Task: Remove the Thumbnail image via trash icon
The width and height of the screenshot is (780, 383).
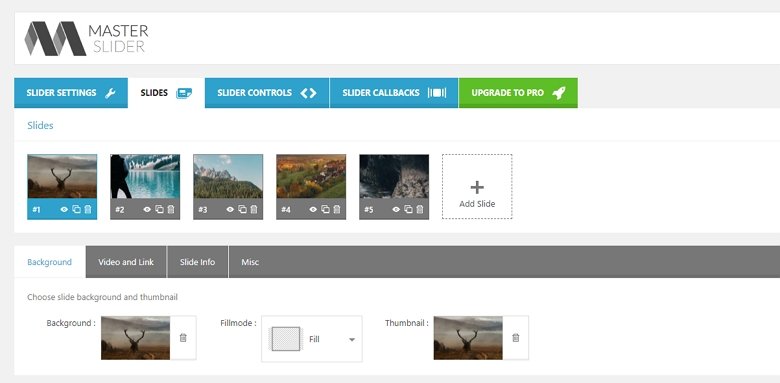Action: 516,338
